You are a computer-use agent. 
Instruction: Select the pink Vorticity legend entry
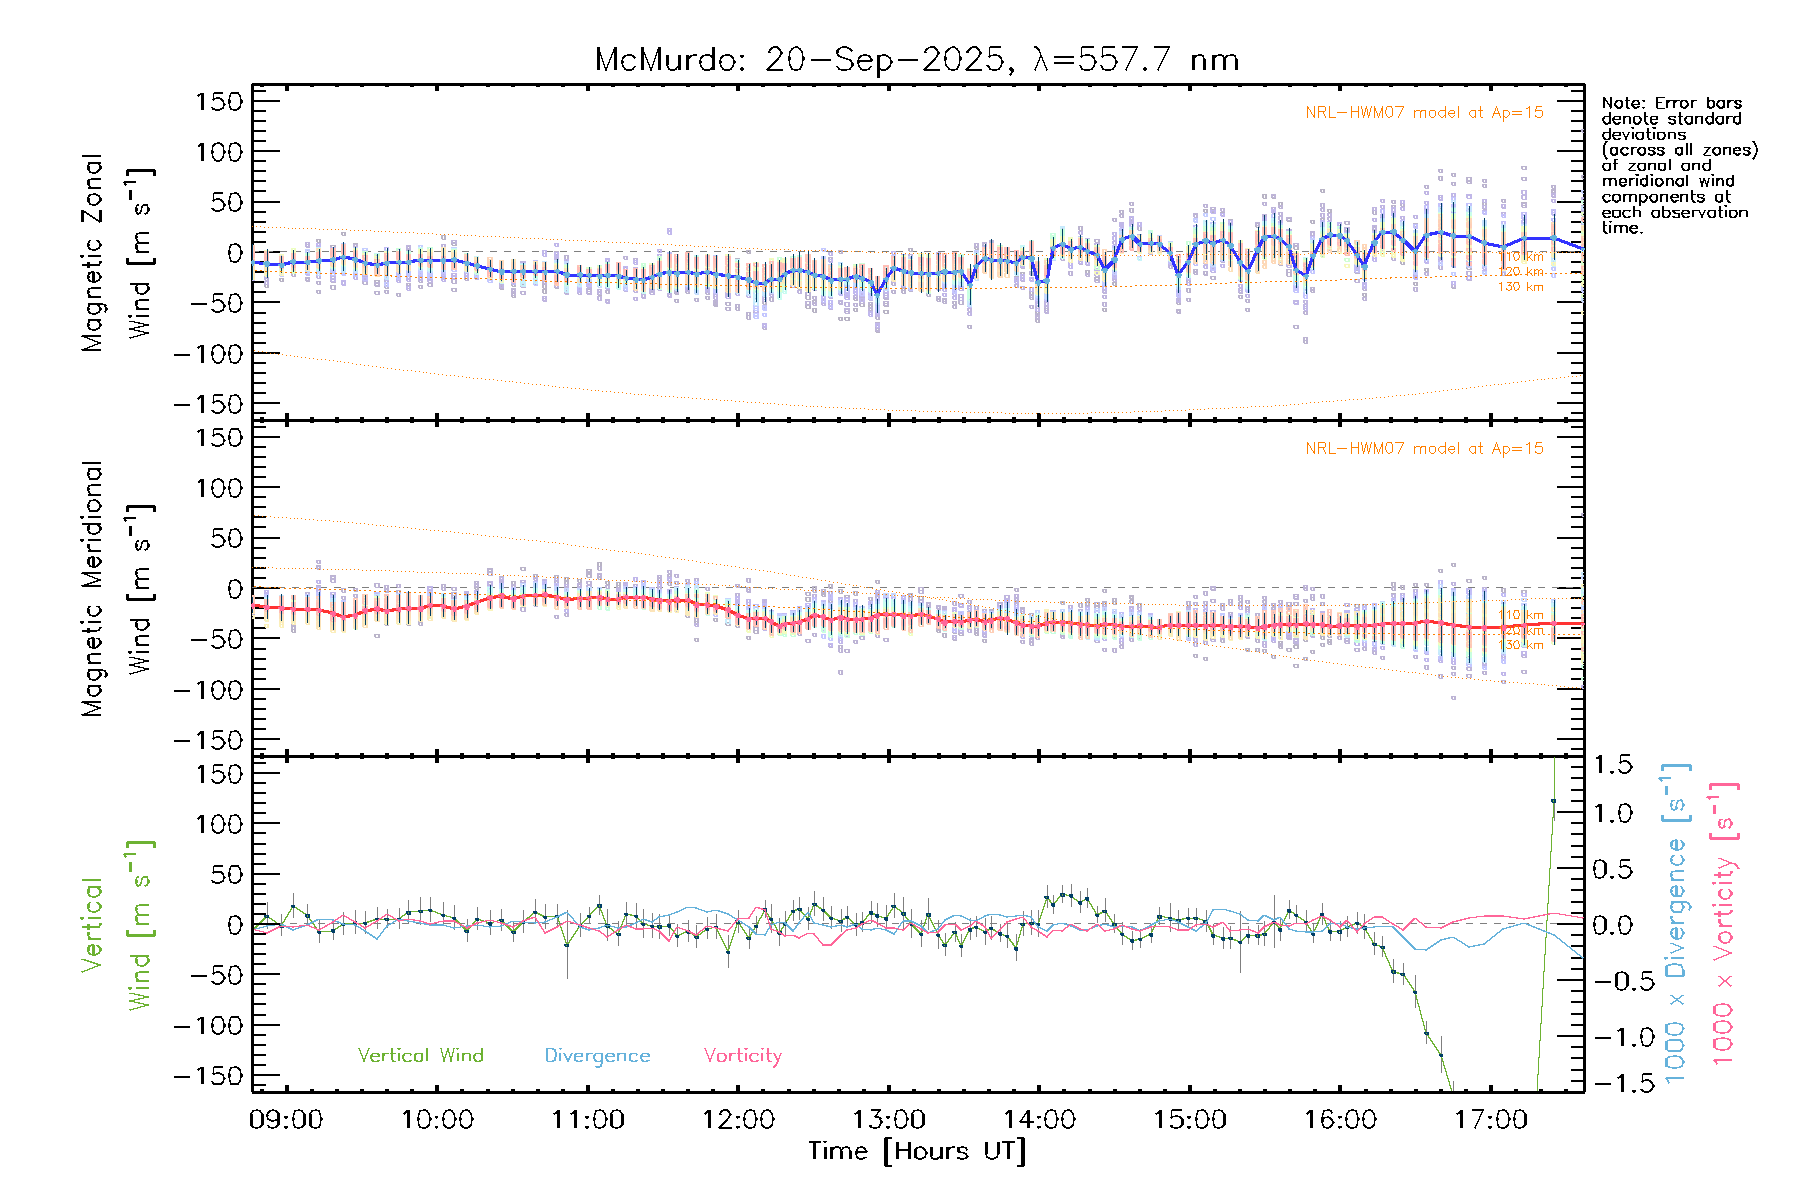(x=742, y=1056)
